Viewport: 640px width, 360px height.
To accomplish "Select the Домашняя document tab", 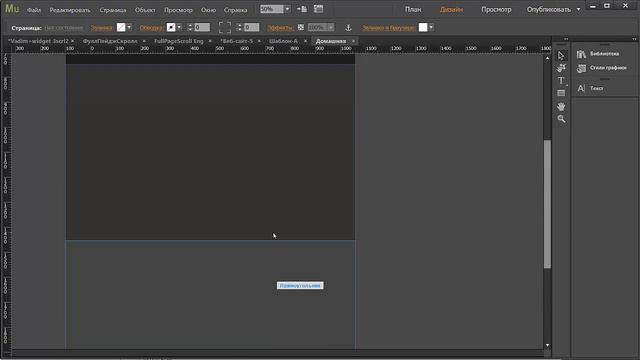I will (x=331, y=41).
